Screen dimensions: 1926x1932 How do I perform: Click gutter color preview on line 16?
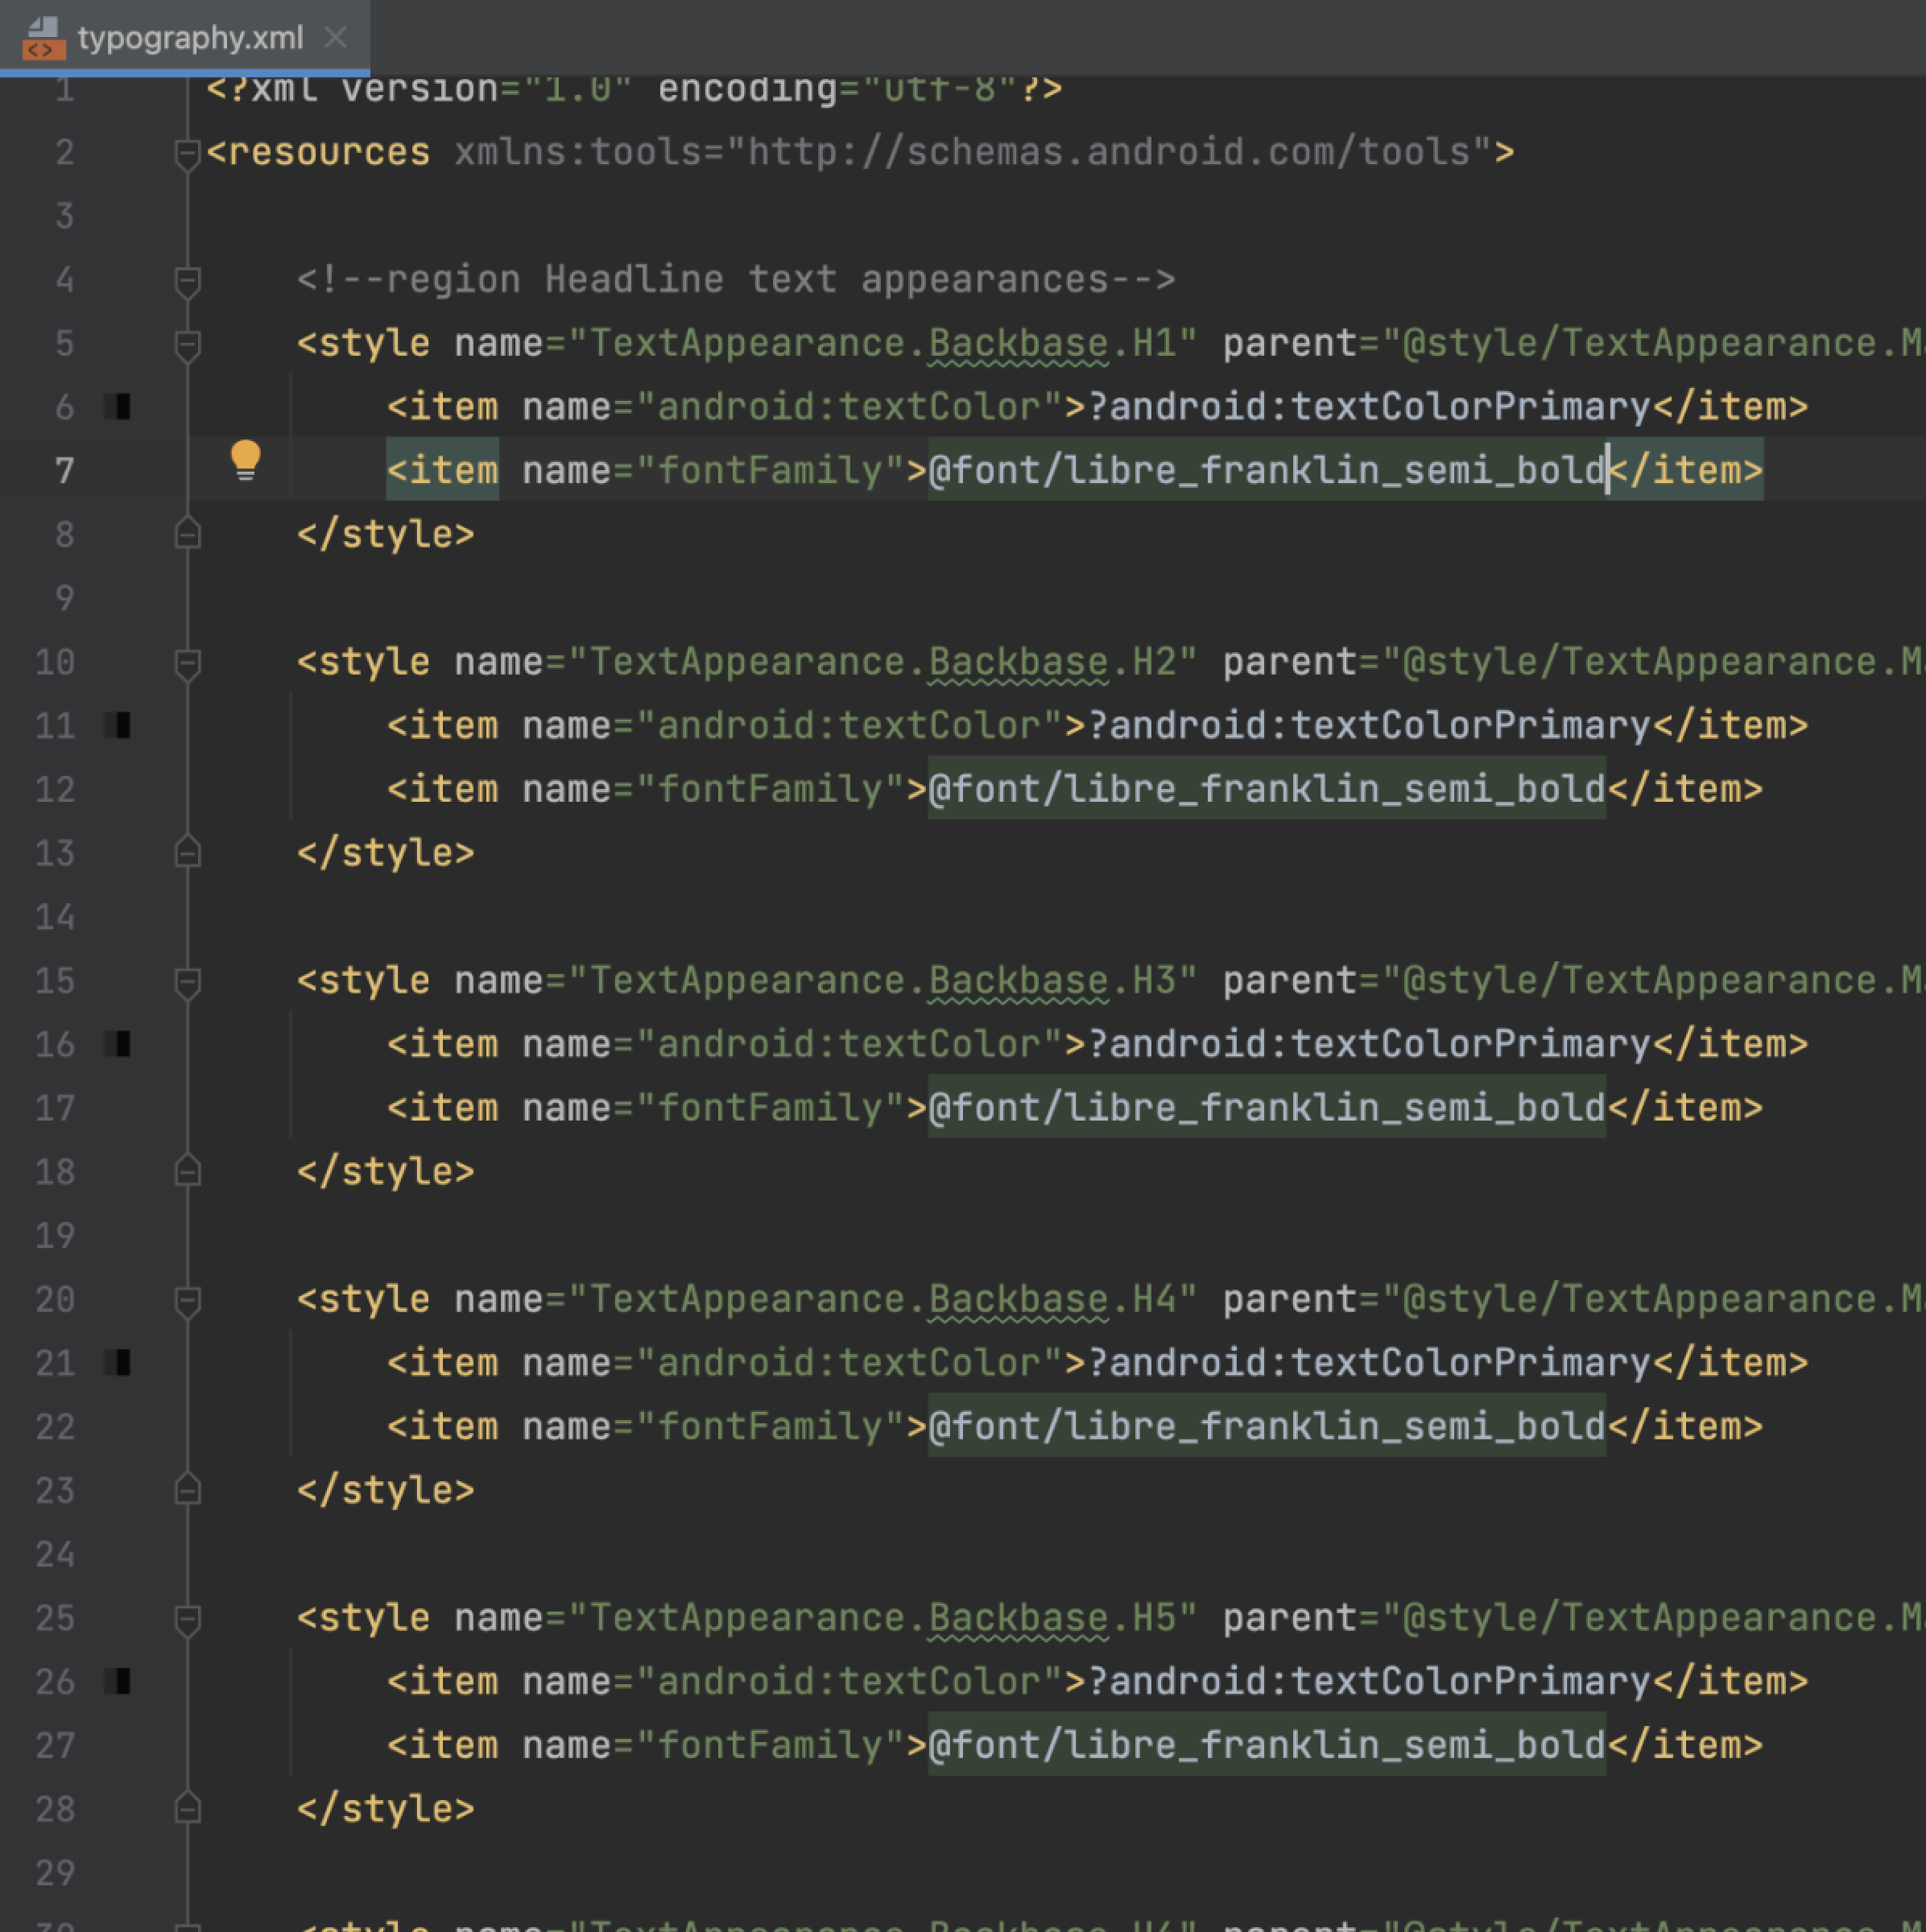(x=118, y=1045)
